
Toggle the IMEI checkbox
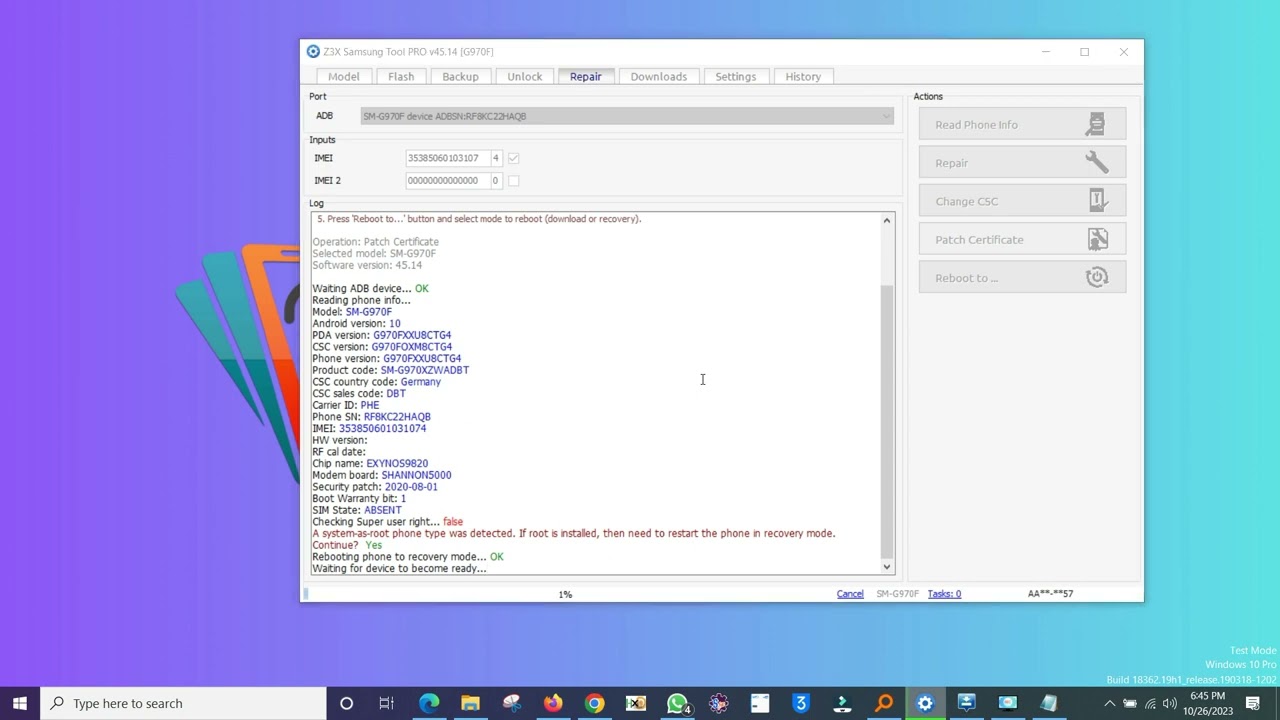[x=513, y=158]
